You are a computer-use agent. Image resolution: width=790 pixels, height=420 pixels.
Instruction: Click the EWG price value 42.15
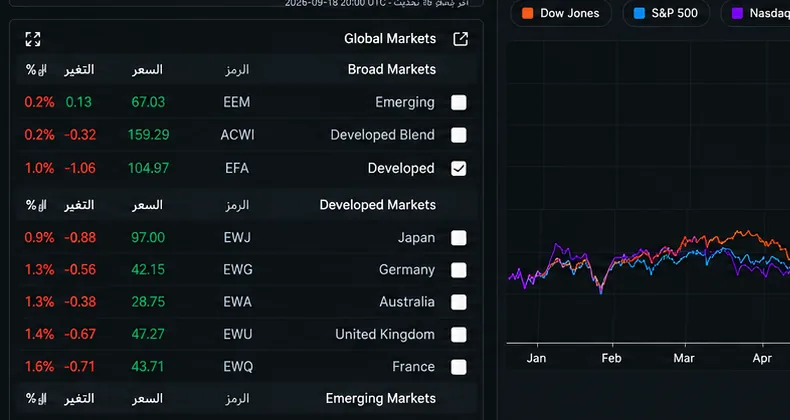click(x=148, y=270)
